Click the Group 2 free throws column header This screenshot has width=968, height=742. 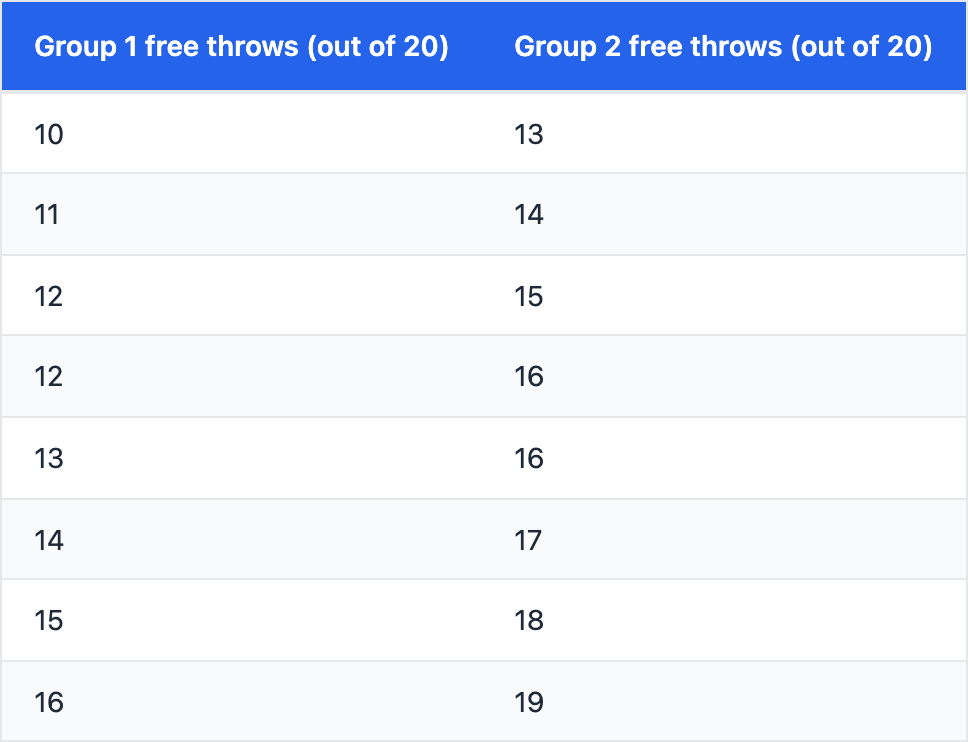(723, 47)
